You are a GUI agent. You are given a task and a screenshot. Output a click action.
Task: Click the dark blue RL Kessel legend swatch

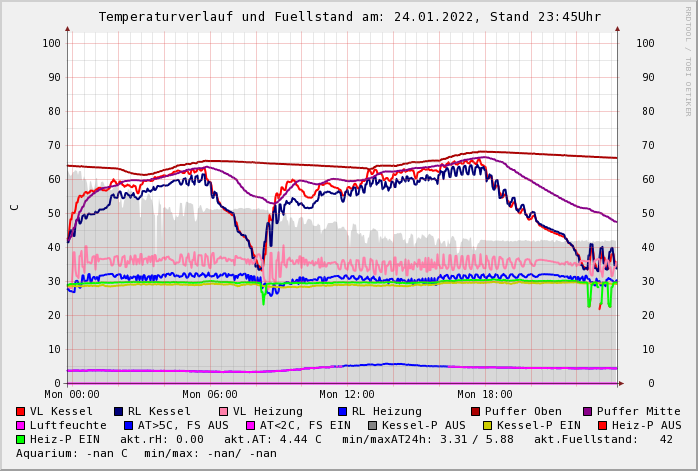[119, 411]
